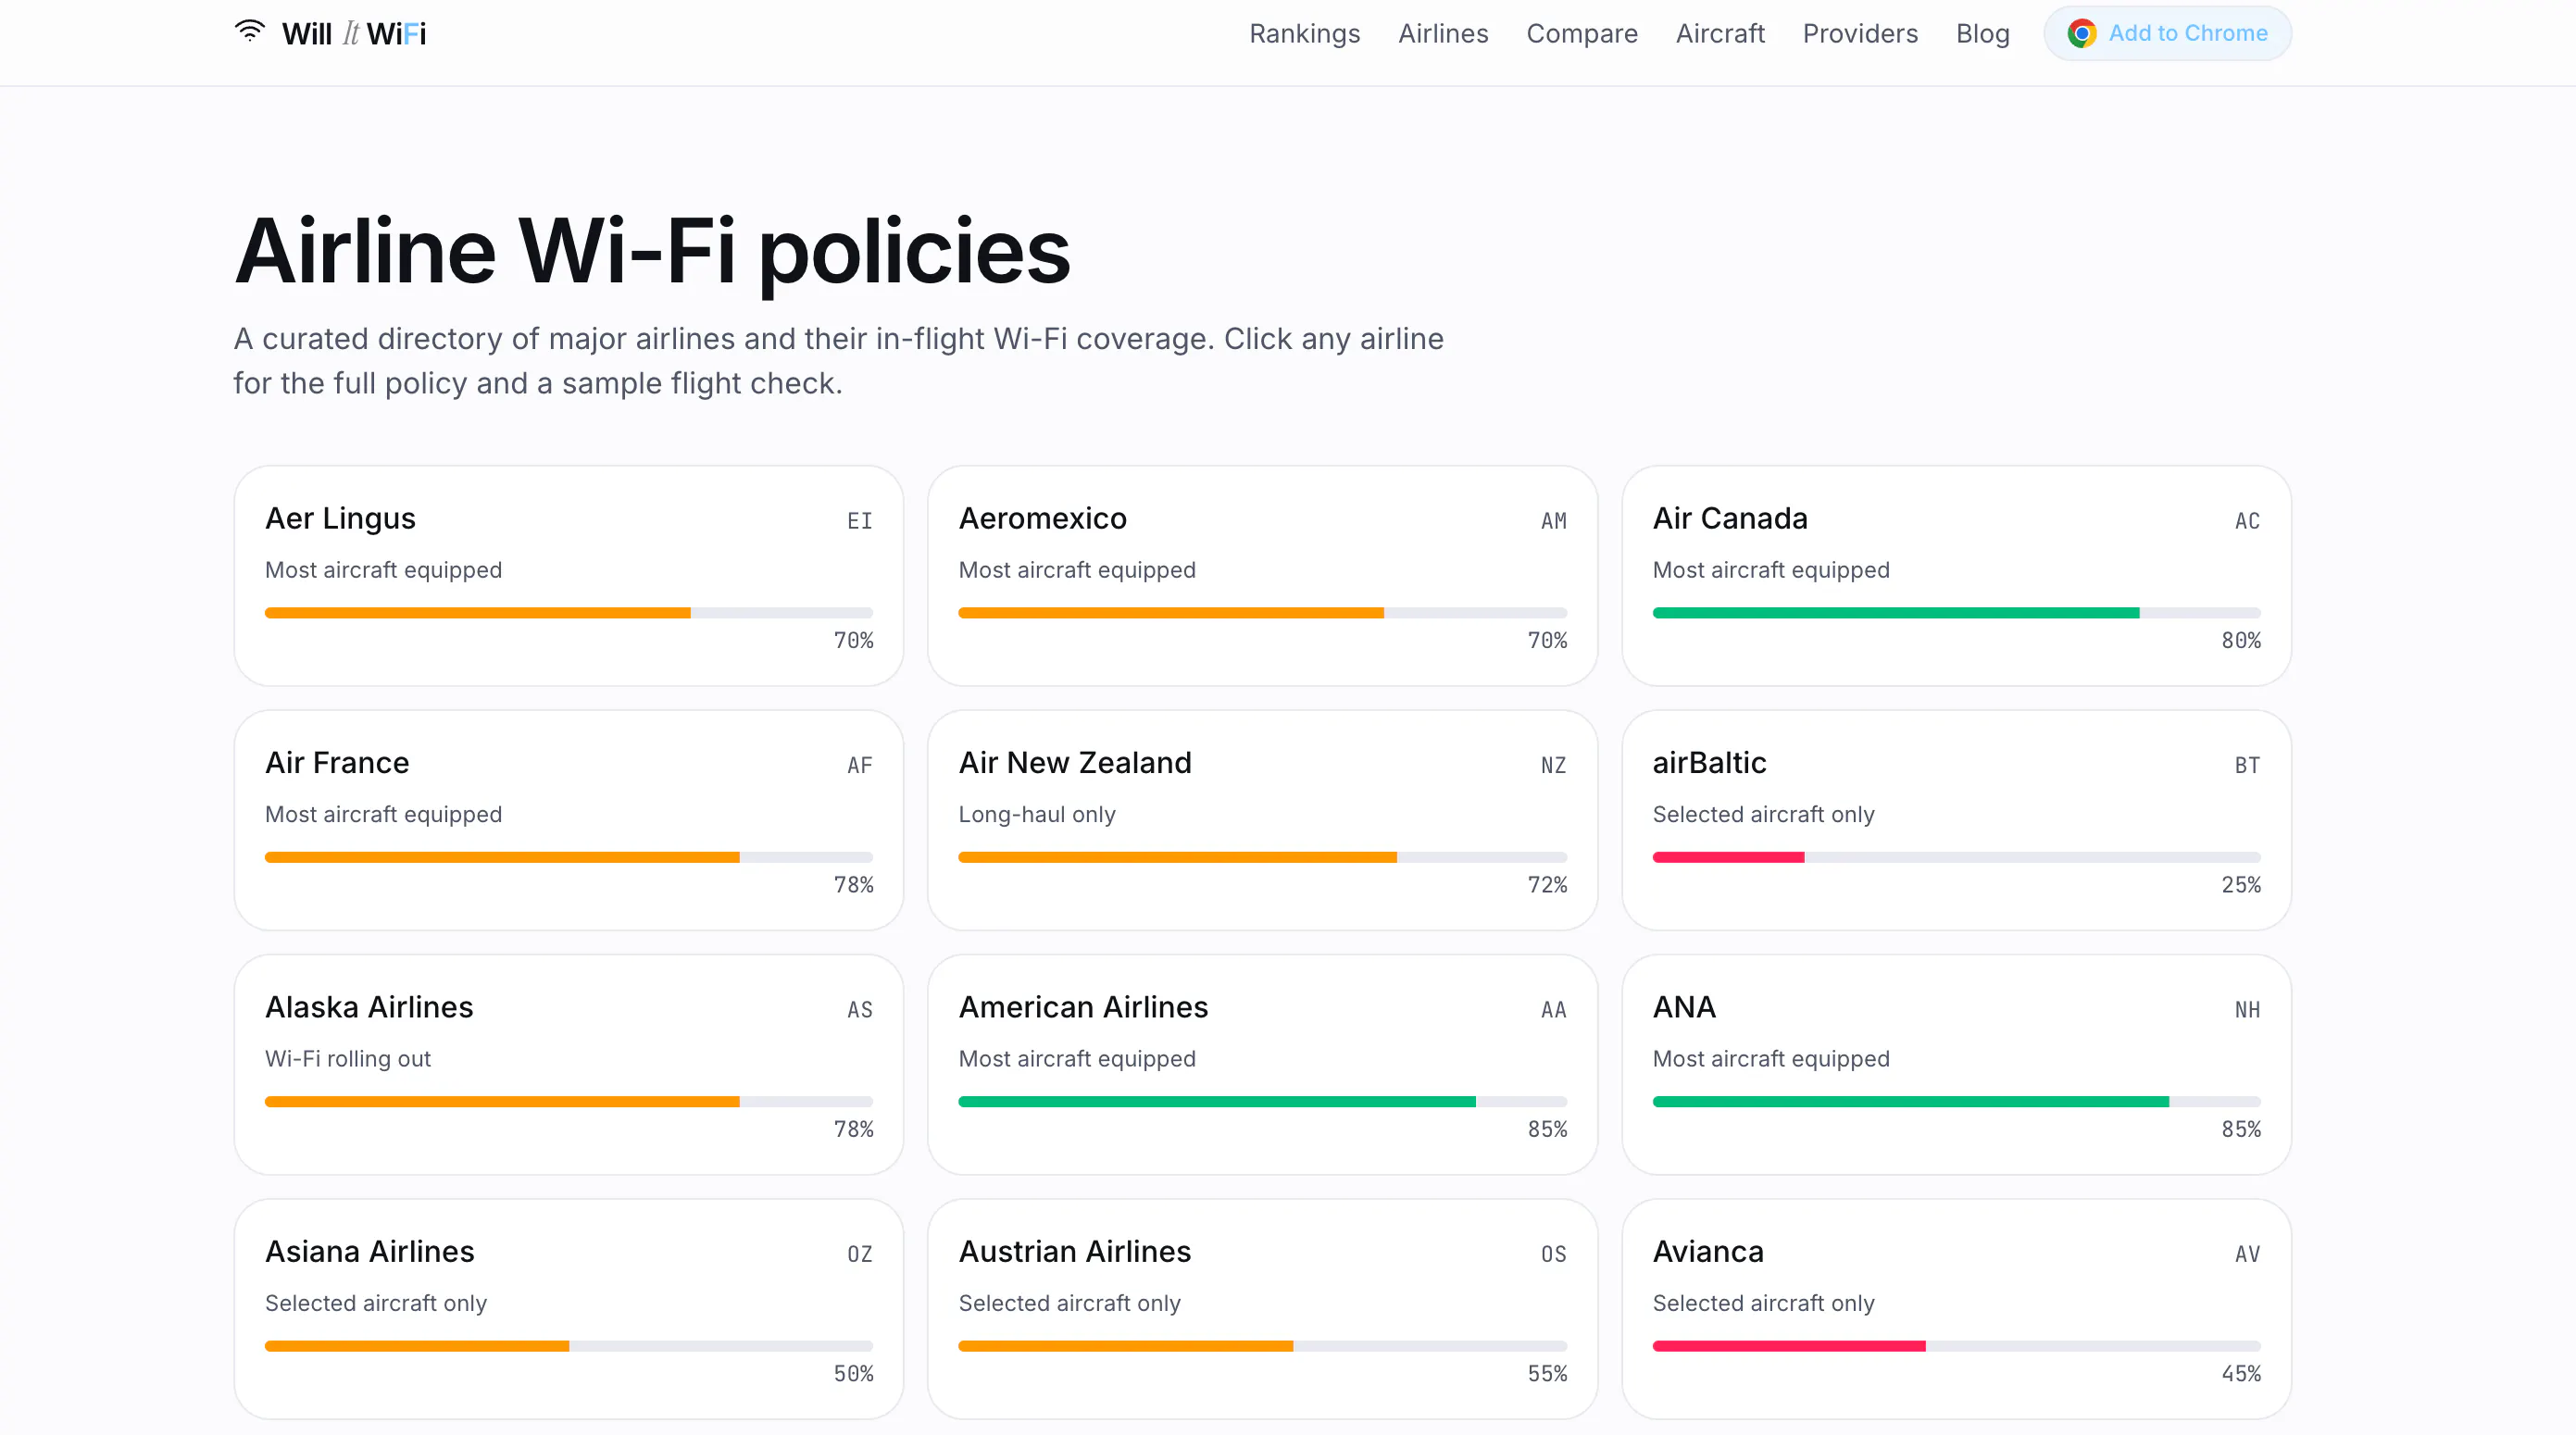Click the NZ airline code
This screenshot has width=2576, height=1435.
1554,766
